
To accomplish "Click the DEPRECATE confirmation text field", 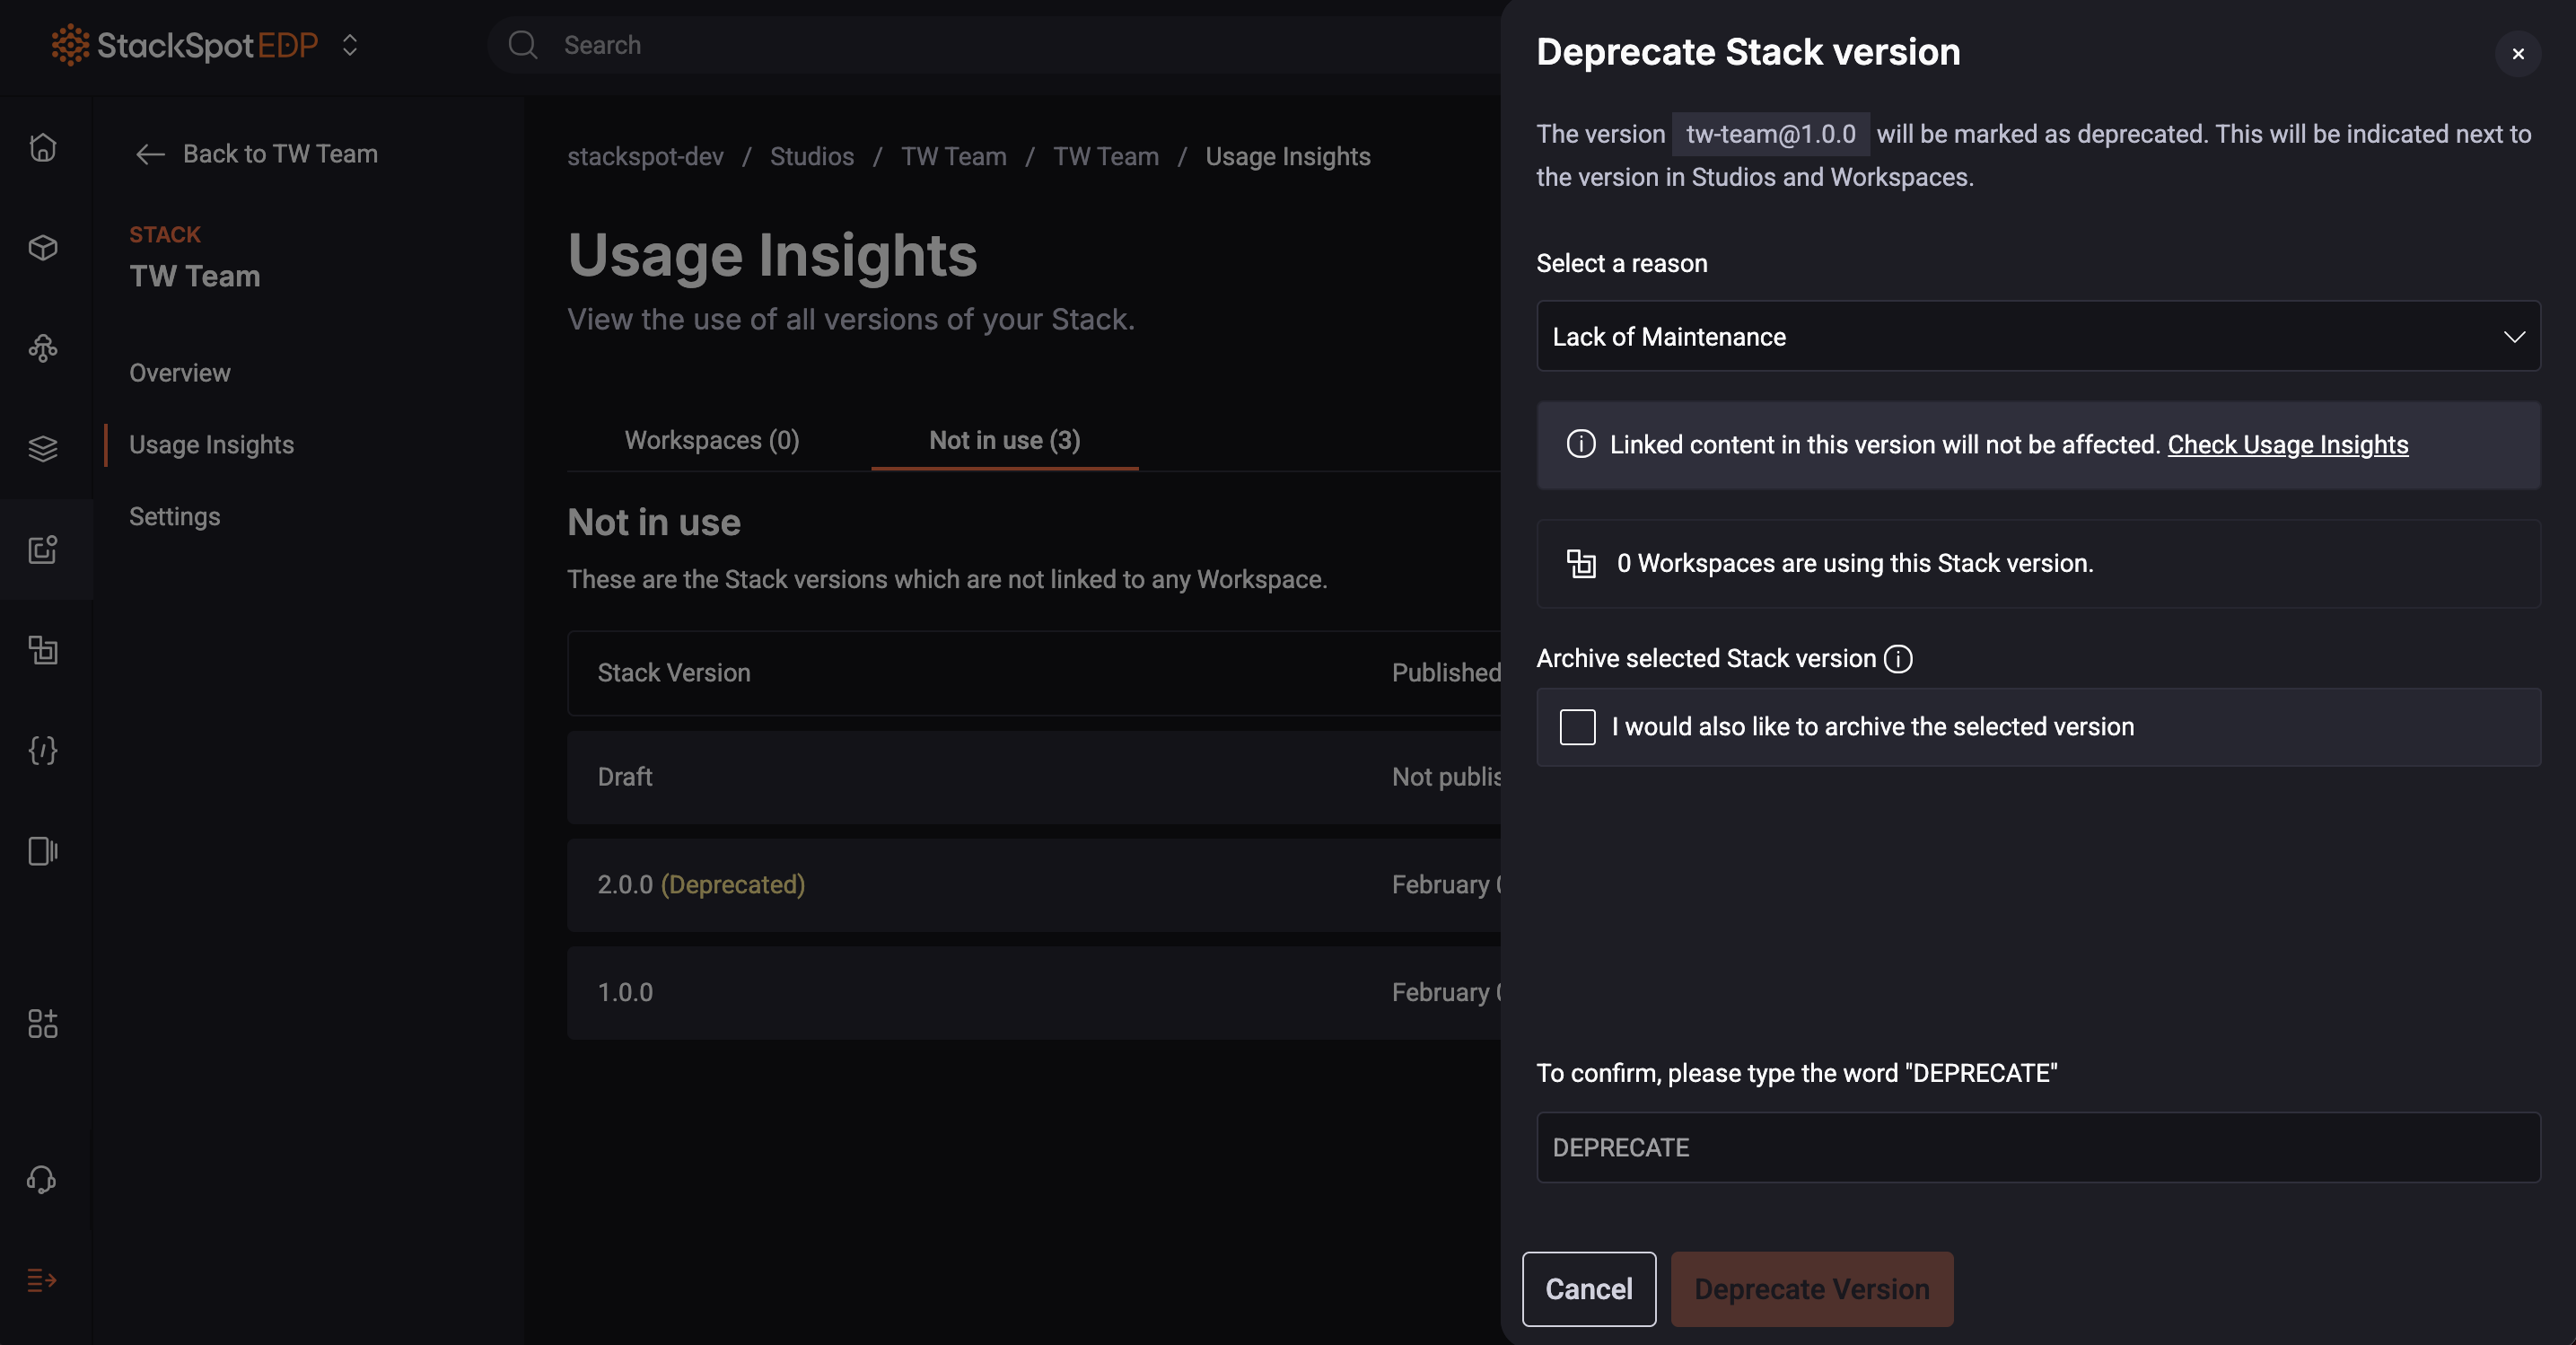I will point(2037,1147).
